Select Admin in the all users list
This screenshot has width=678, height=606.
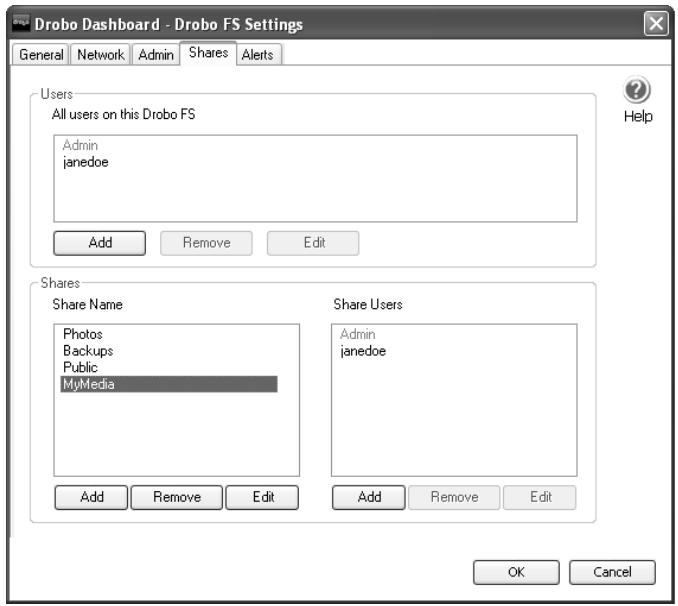tap(80, 145)
